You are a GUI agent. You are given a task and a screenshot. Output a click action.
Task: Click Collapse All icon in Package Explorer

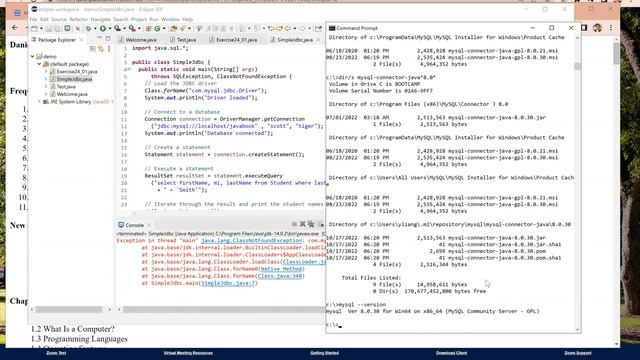point(93,49)
